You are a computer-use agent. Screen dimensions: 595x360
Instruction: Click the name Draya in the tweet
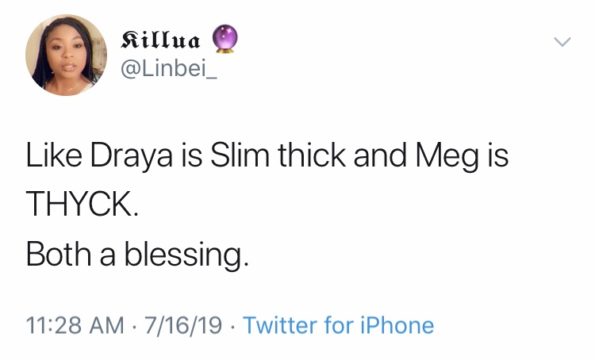click(131, 156)
